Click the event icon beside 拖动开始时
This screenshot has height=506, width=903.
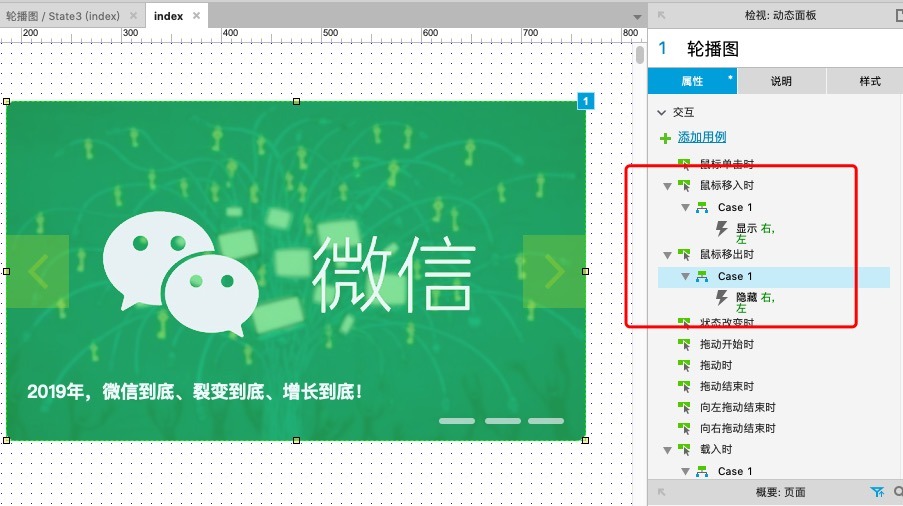(684, 344)
